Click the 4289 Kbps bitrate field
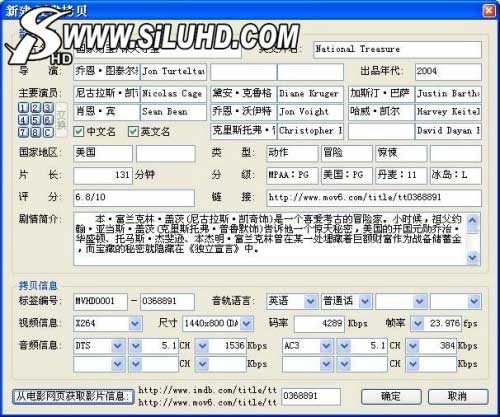 (x=319, y=323)
